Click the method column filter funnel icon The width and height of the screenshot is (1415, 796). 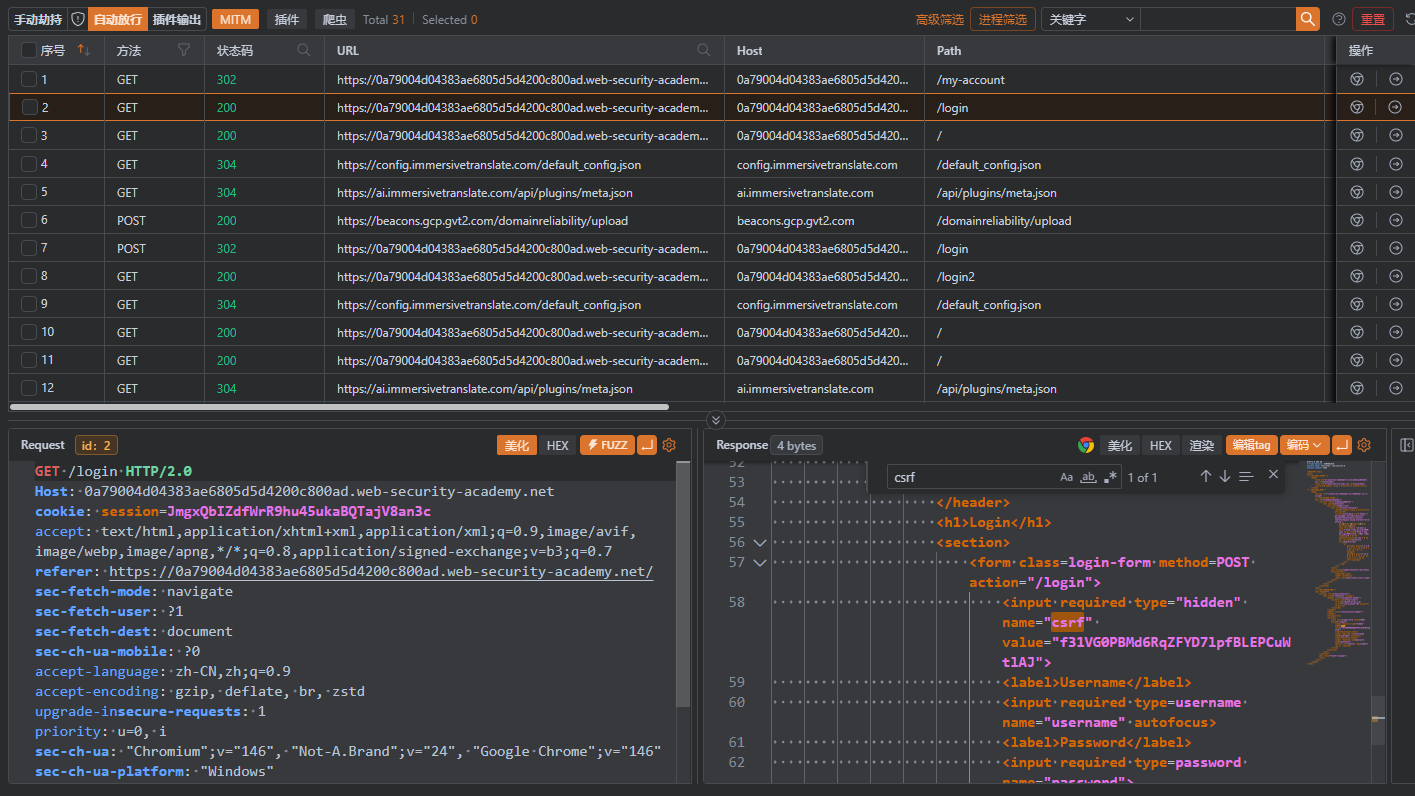pos(183,50)
